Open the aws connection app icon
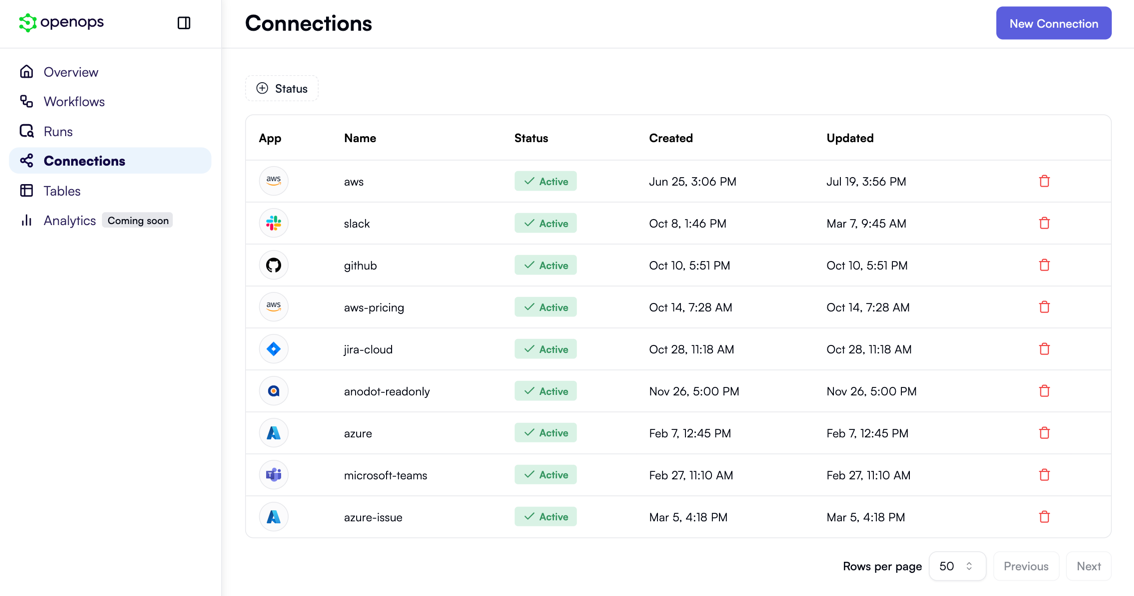Viewport: 1134px width, 596px height. coord(273,181)
